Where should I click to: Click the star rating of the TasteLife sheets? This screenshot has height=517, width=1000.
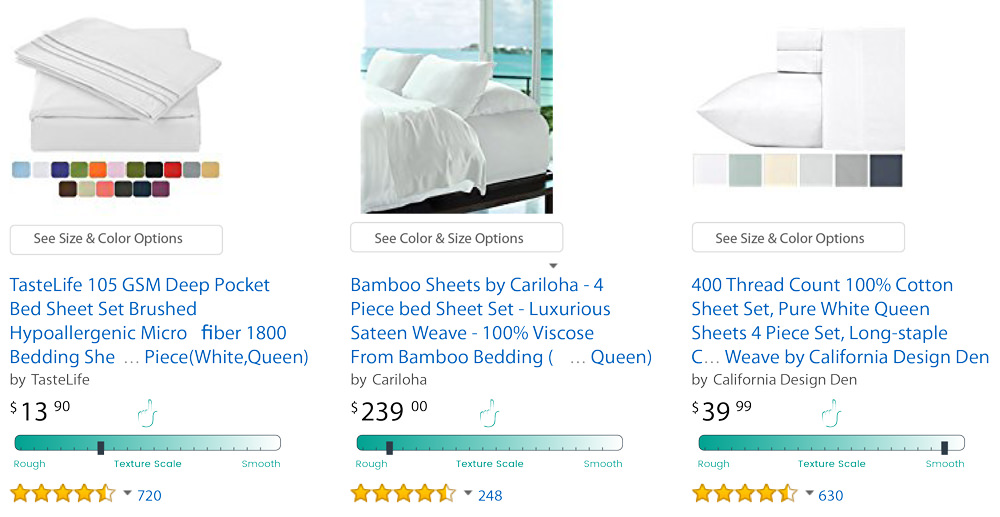point(64,494)
